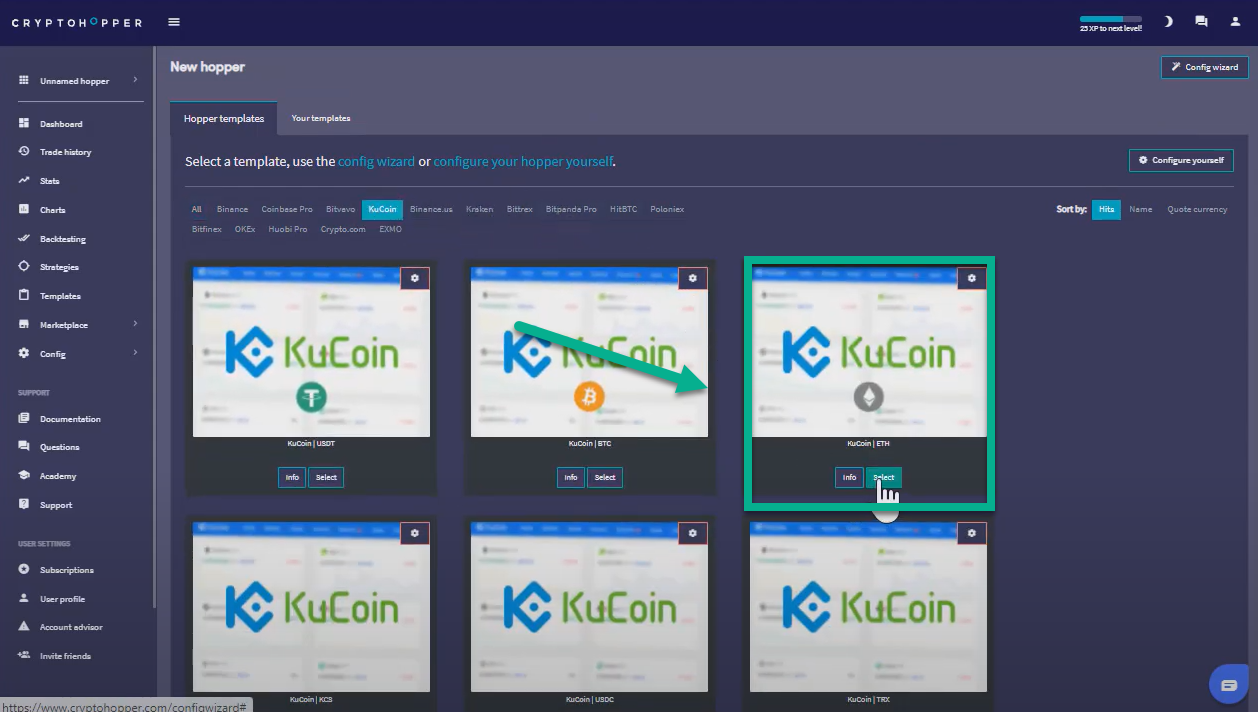Sort templates by Quote currency
1258x712 pixels.
(1197, 209)
